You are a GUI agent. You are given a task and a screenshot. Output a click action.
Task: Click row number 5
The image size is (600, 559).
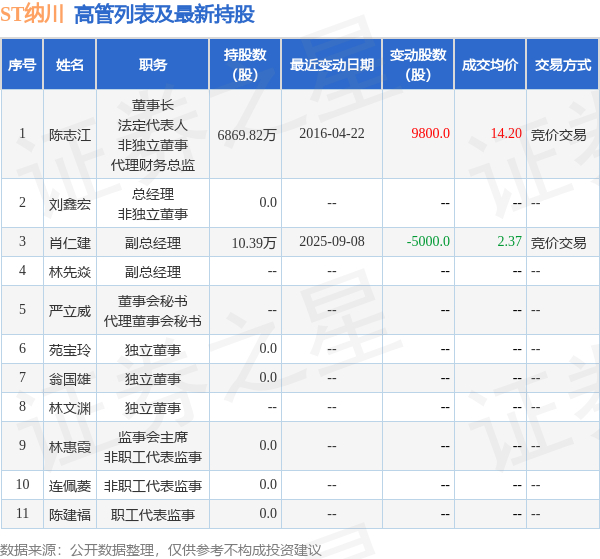[22, 310]
